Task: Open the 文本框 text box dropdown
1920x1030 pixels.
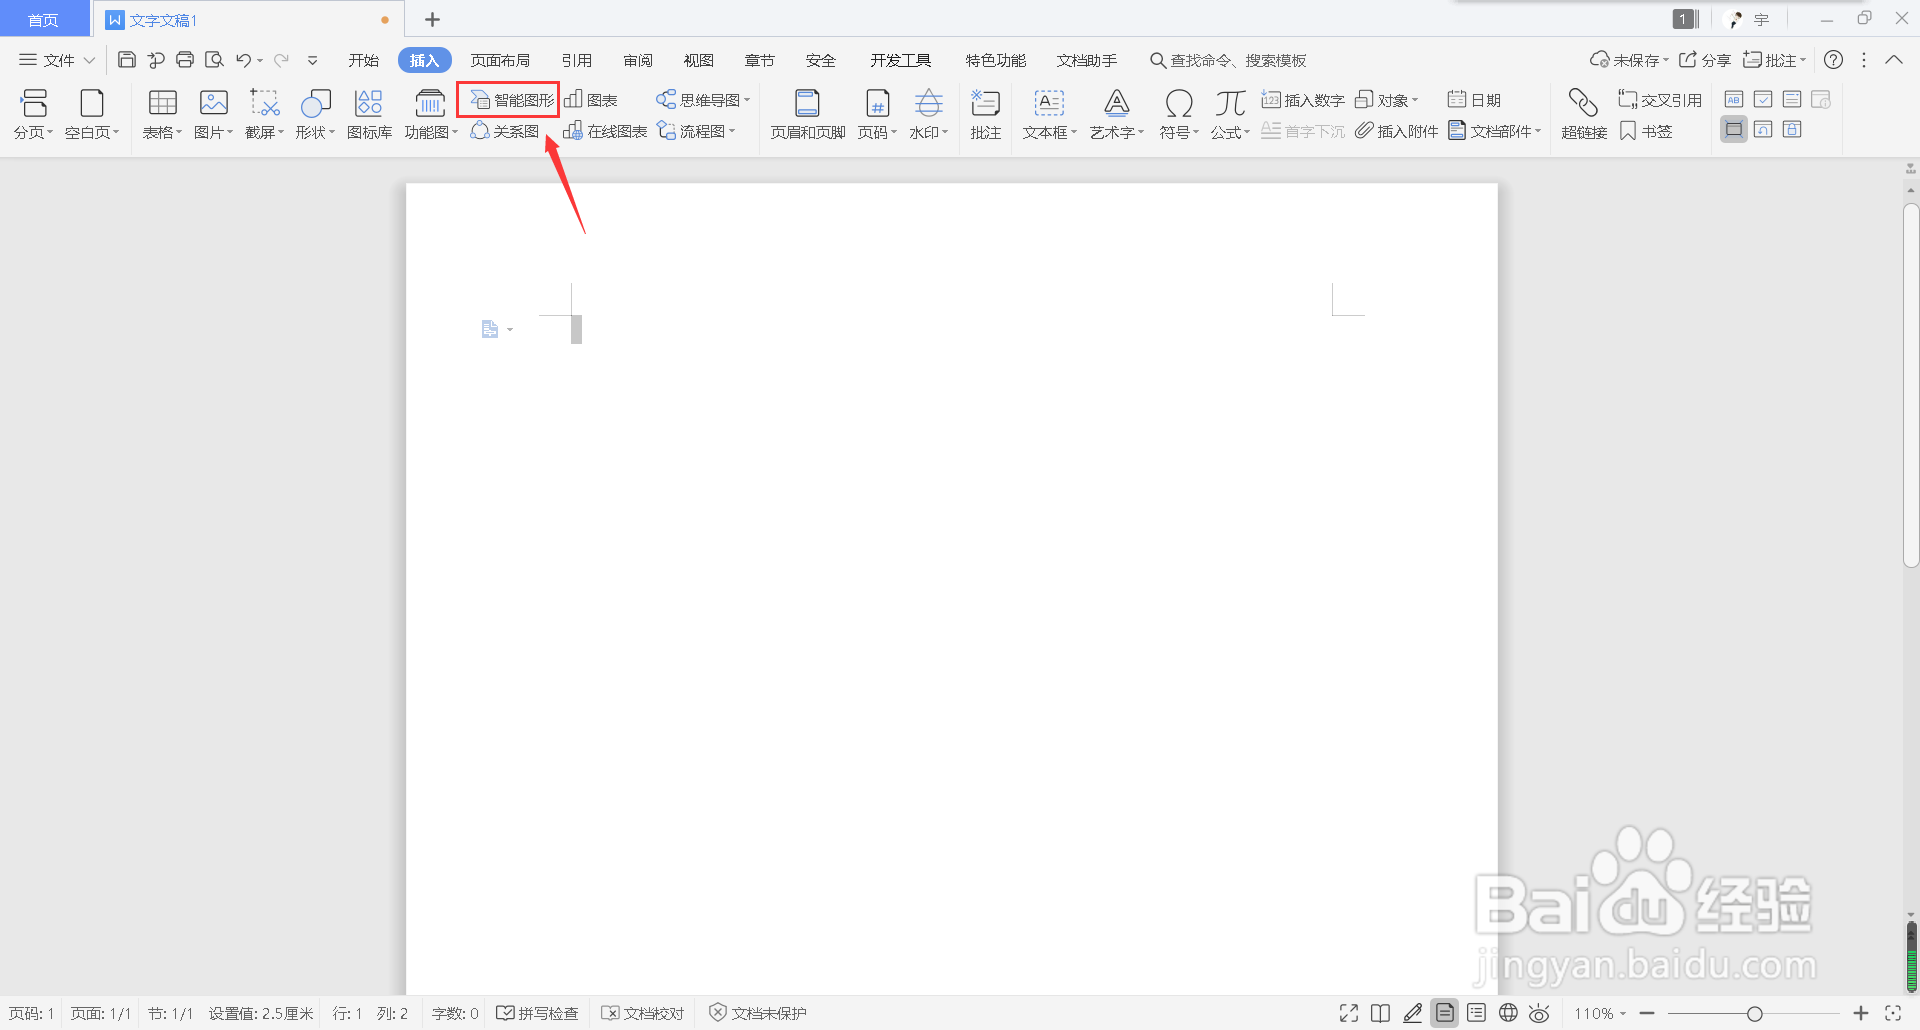Action: [1049, 114]
